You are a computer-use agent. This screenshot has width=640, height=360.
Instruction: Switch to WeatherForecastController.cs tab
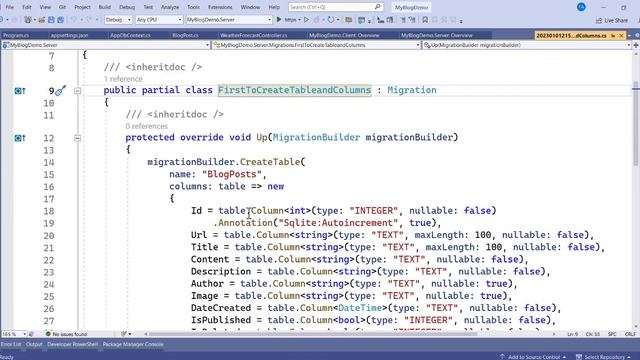[253, 36]
